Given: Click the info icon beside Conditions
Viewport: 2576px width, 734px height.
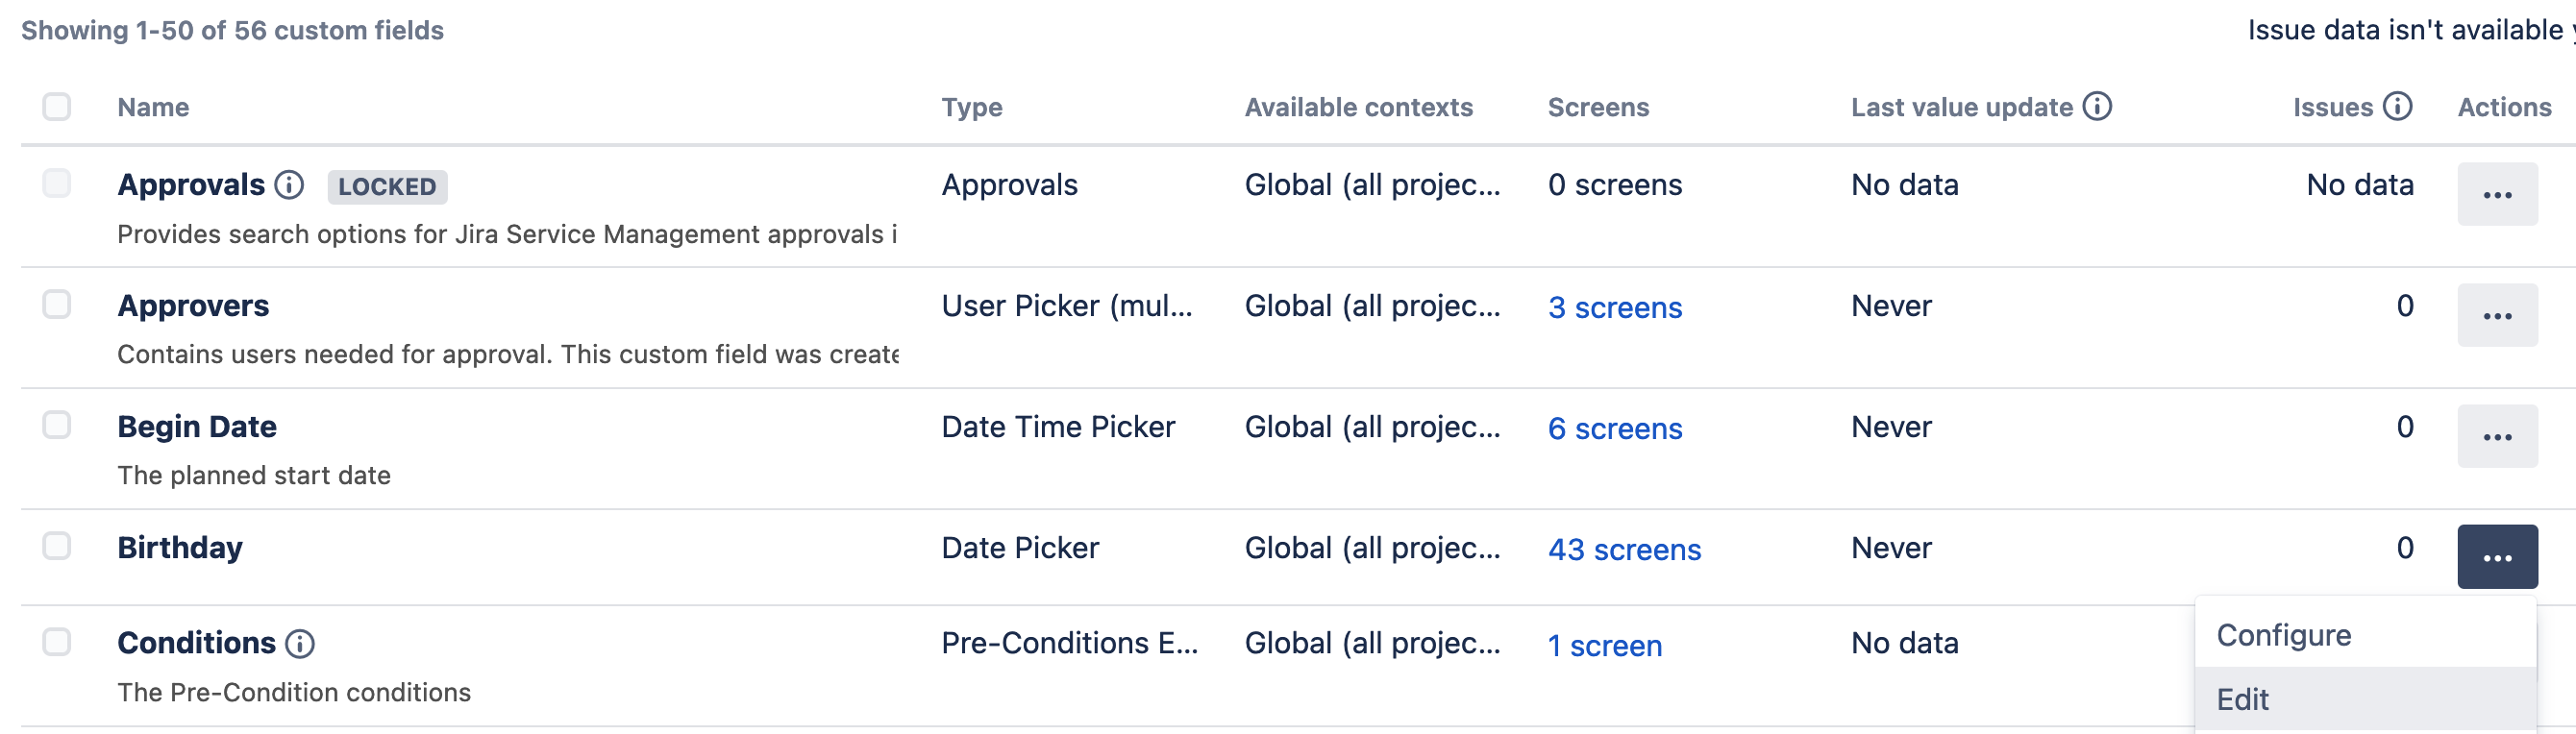Looking at the screenshot, I should (x=300, y=643).
